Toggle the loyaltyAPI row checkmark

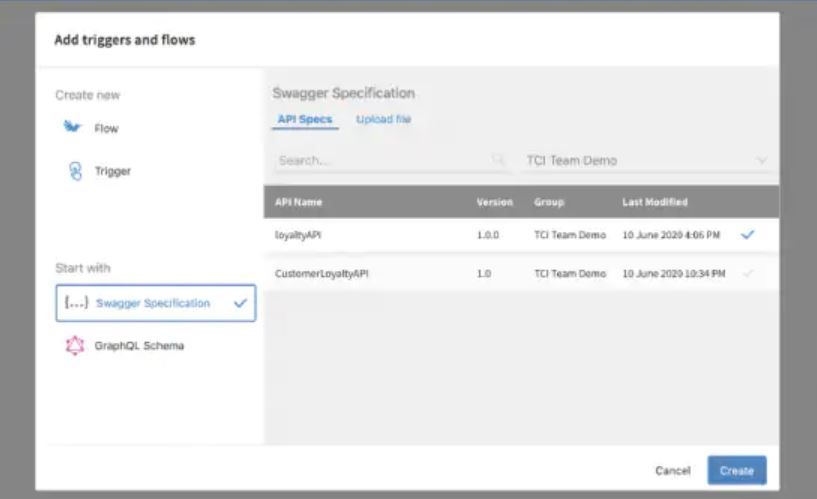point(747,234)
